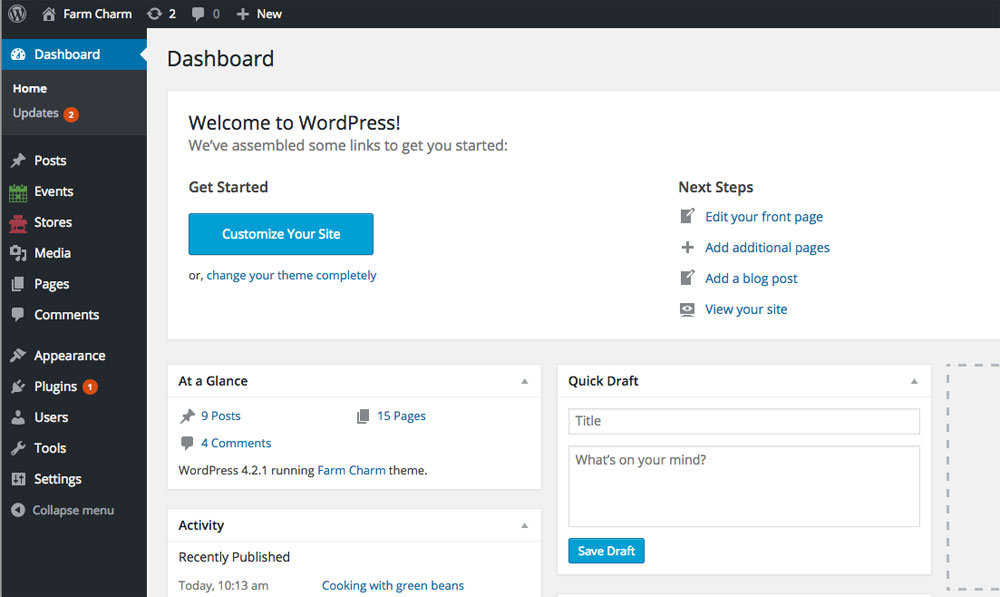Open View your site link
Viewport: 1000px width, 597px height.
[746, 309]
